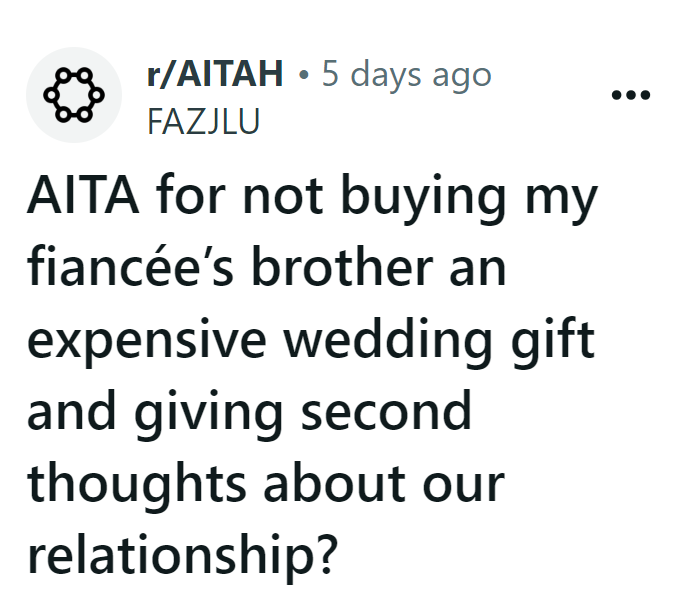The width and height of the screenshot is (696, 604).
Task: Click "expensive" in the post title
Action: tap(148, 340)
